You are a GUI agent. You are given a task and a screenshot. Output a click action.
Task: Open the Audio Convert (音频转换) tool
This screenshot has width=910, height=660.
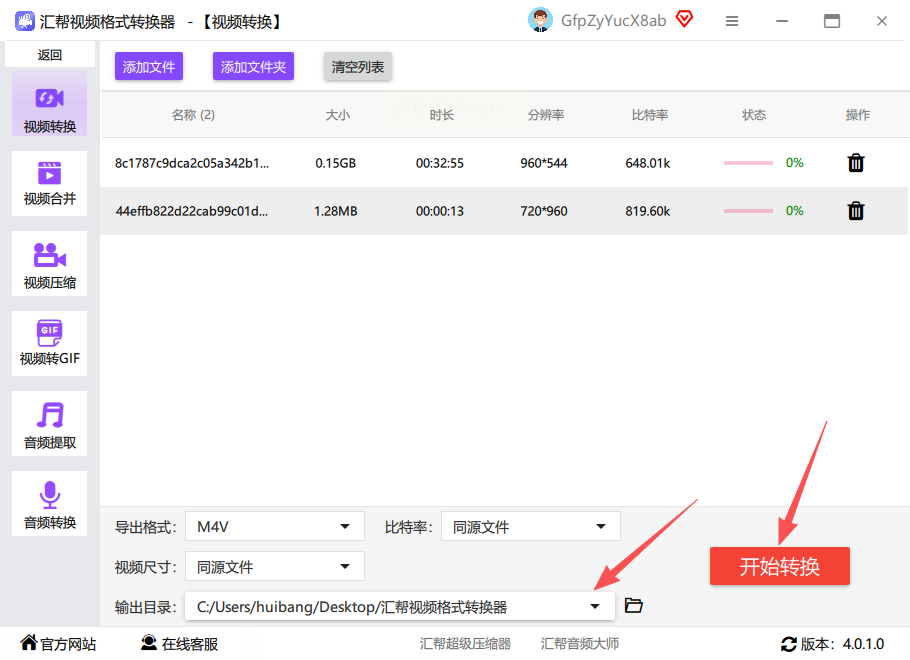(50, 504)
